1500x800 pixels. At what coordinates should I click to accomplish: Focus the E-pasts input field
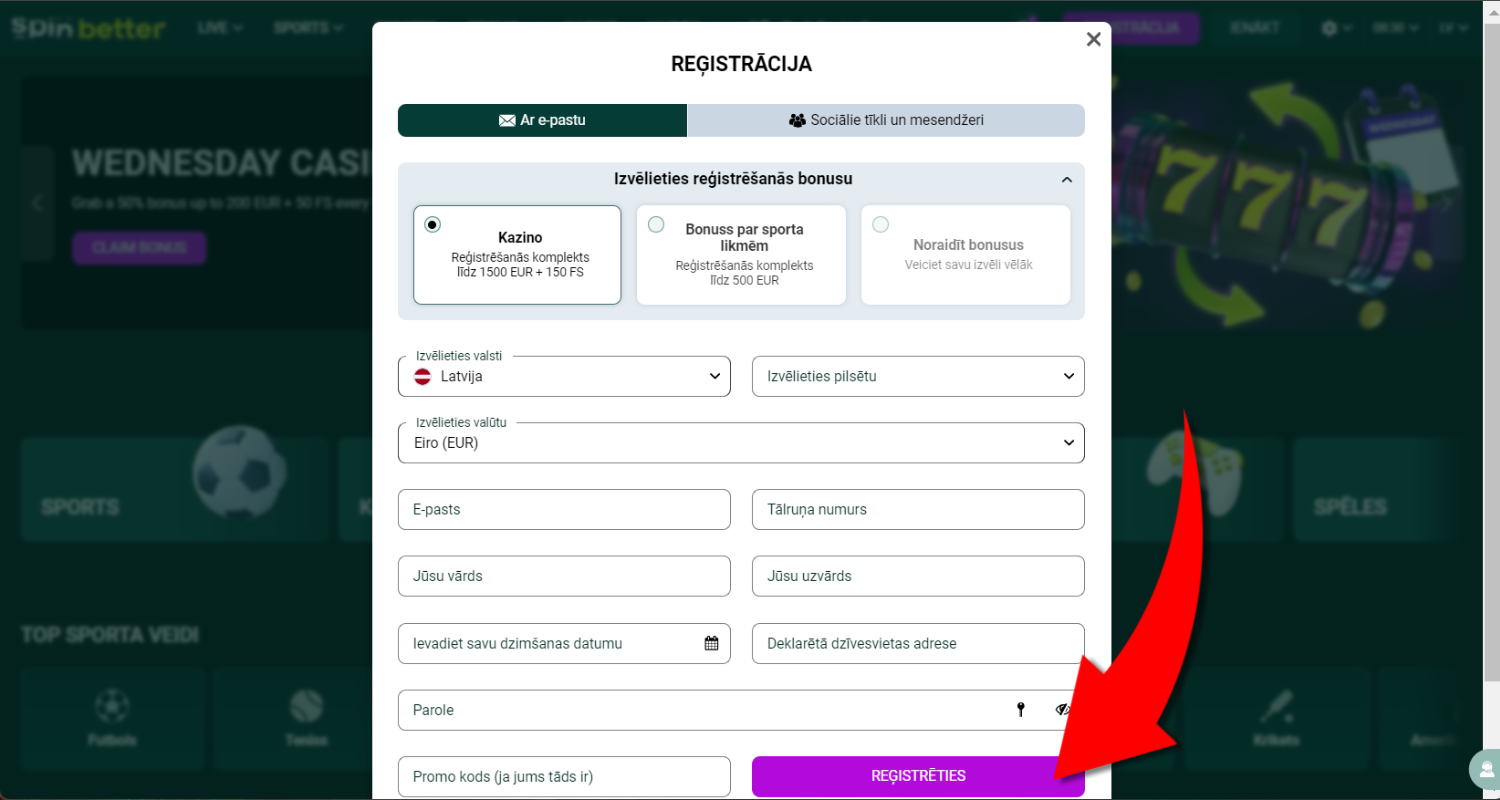click(x=564, y=509)
